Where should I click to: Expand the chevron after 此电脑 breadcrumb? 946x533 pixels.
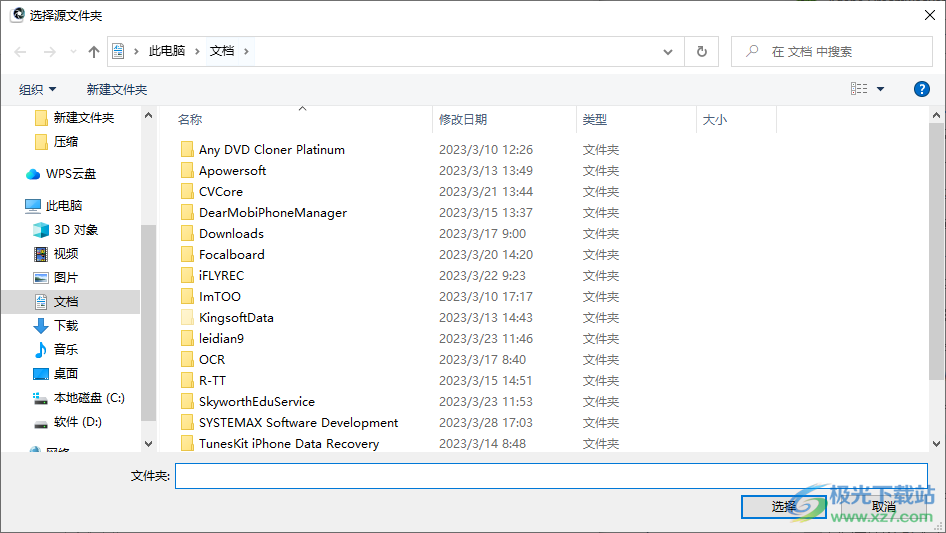(x=197, y=51)
